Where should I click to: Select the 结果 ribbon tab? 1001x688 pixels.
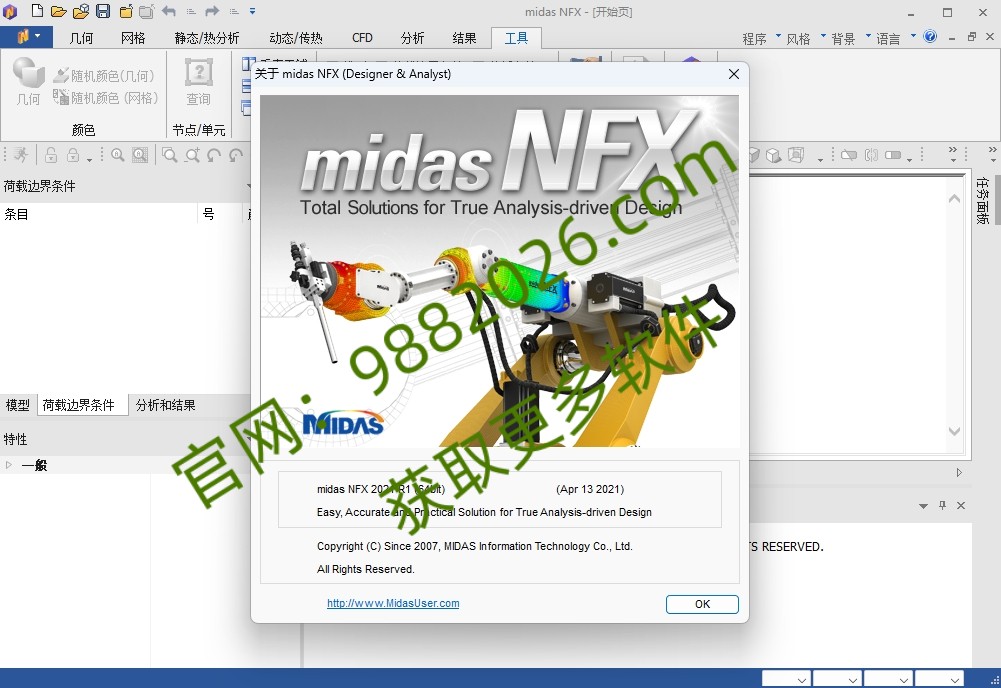[464, 38]
